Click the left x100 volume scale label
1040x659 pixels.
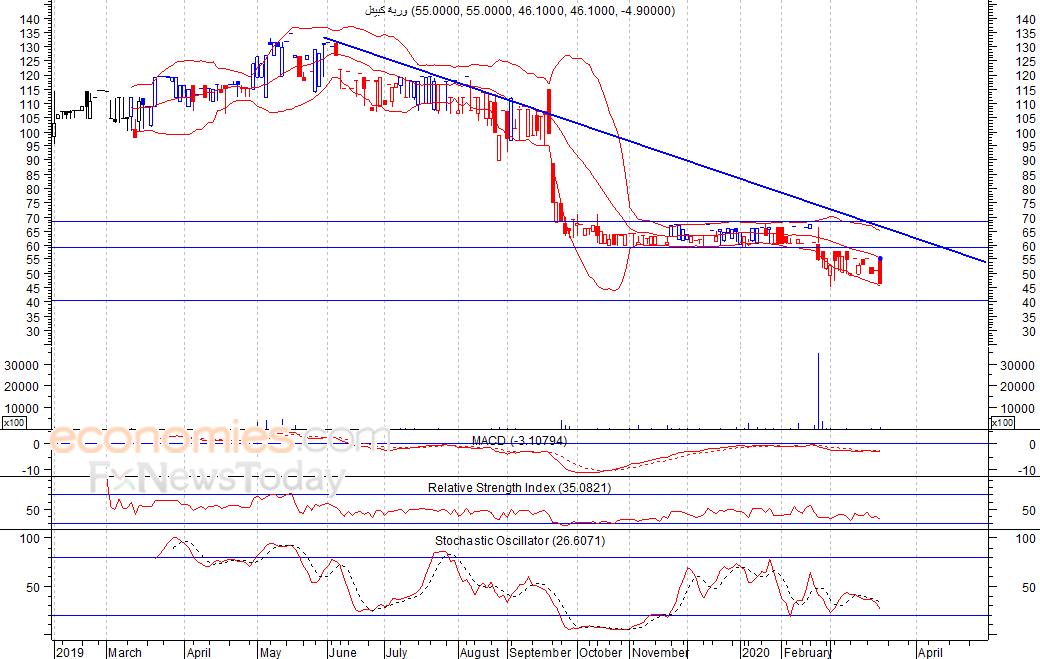13,423
